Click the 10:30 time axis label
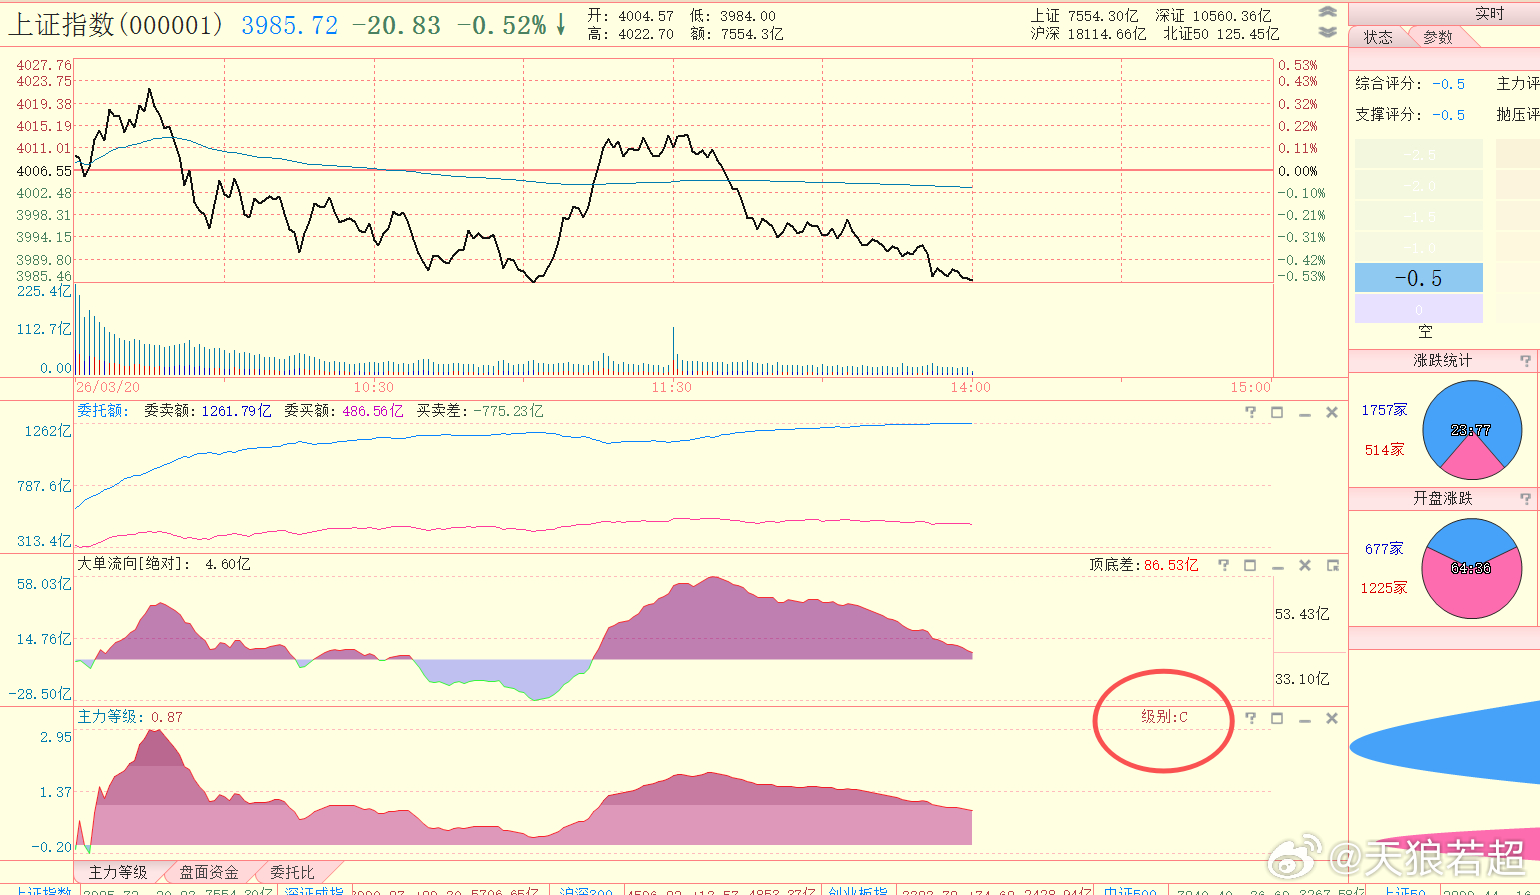This screenshot has width=1540, height=895. pos(373,387)
